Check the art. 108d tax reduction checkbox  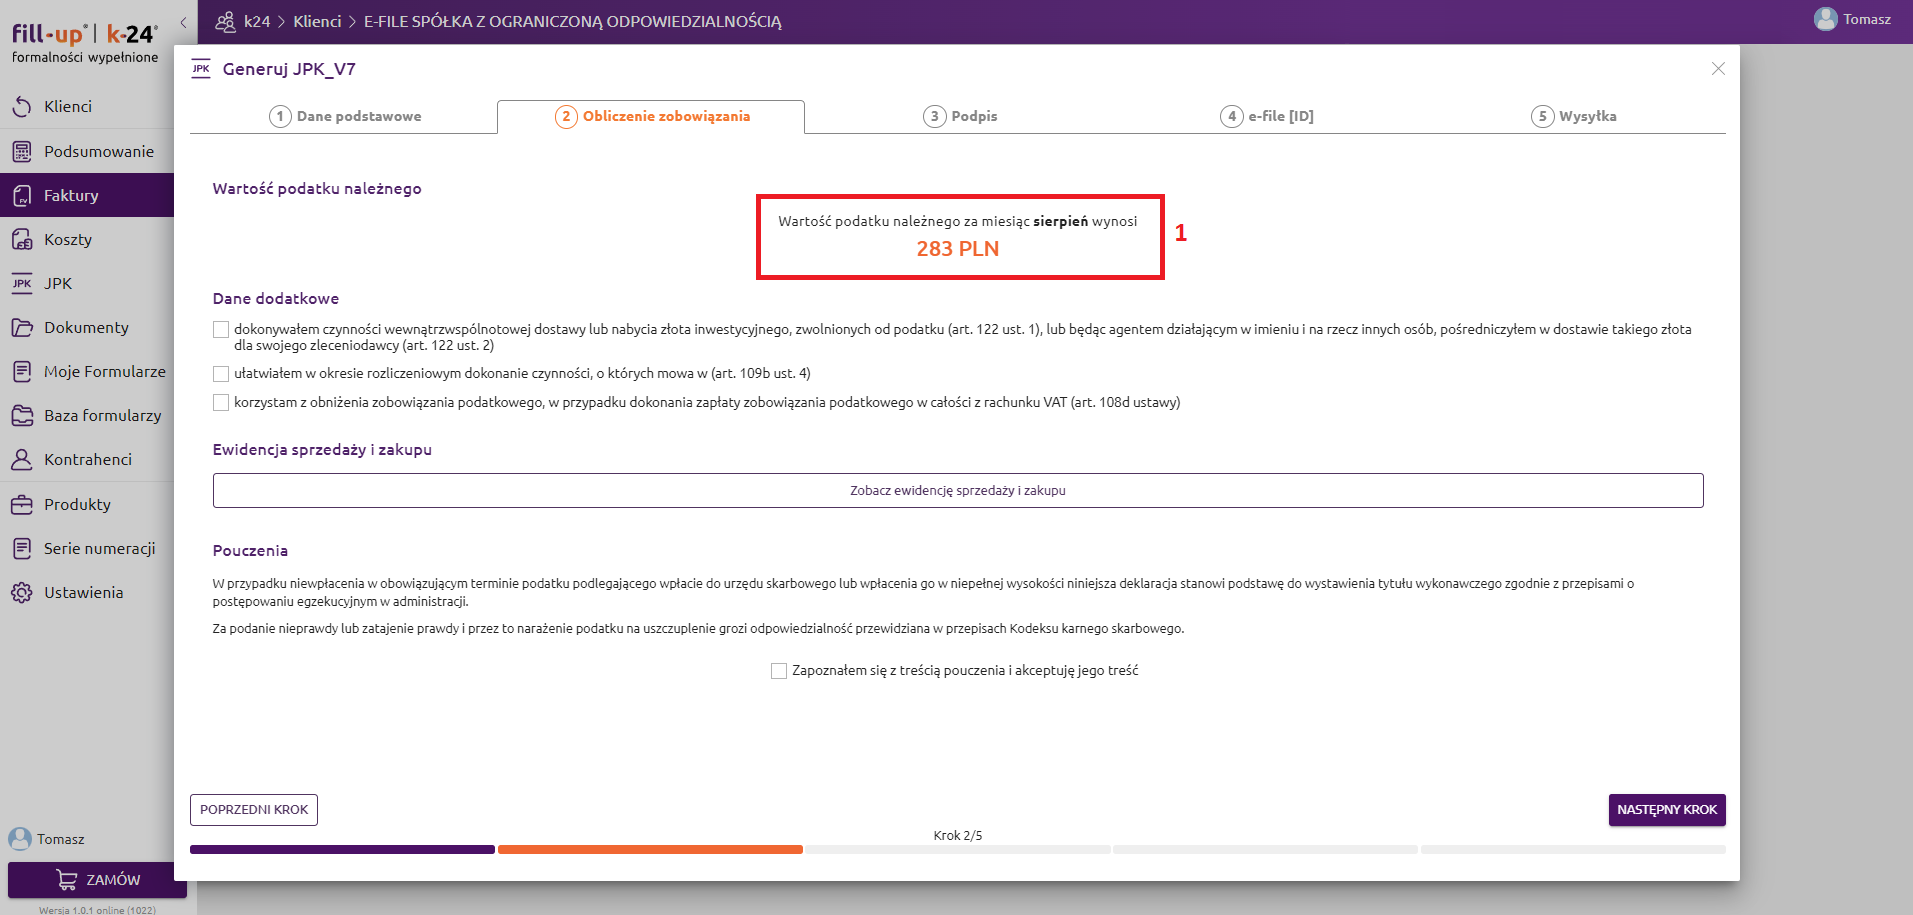point(221,403)
